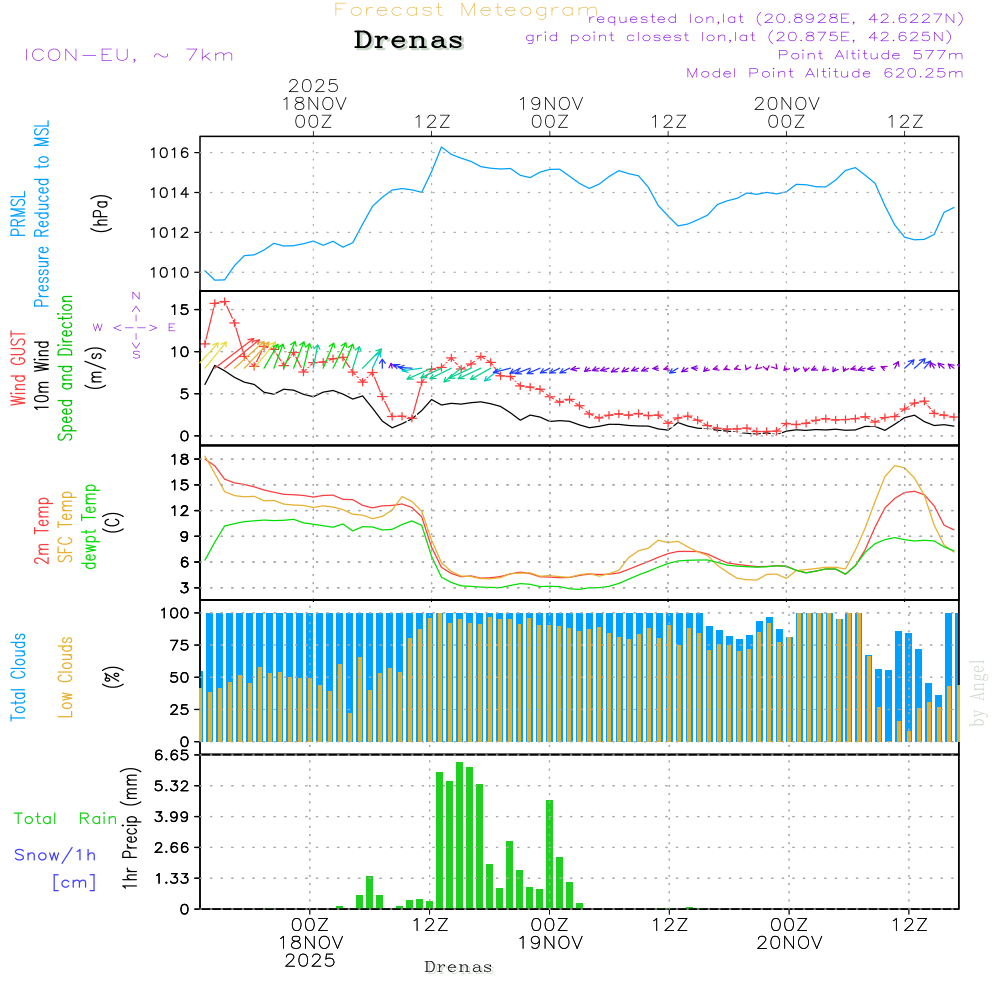1000x1000 pixels.
Task: Select the Low Clouds legend label
Action: (x=66, y=677)
